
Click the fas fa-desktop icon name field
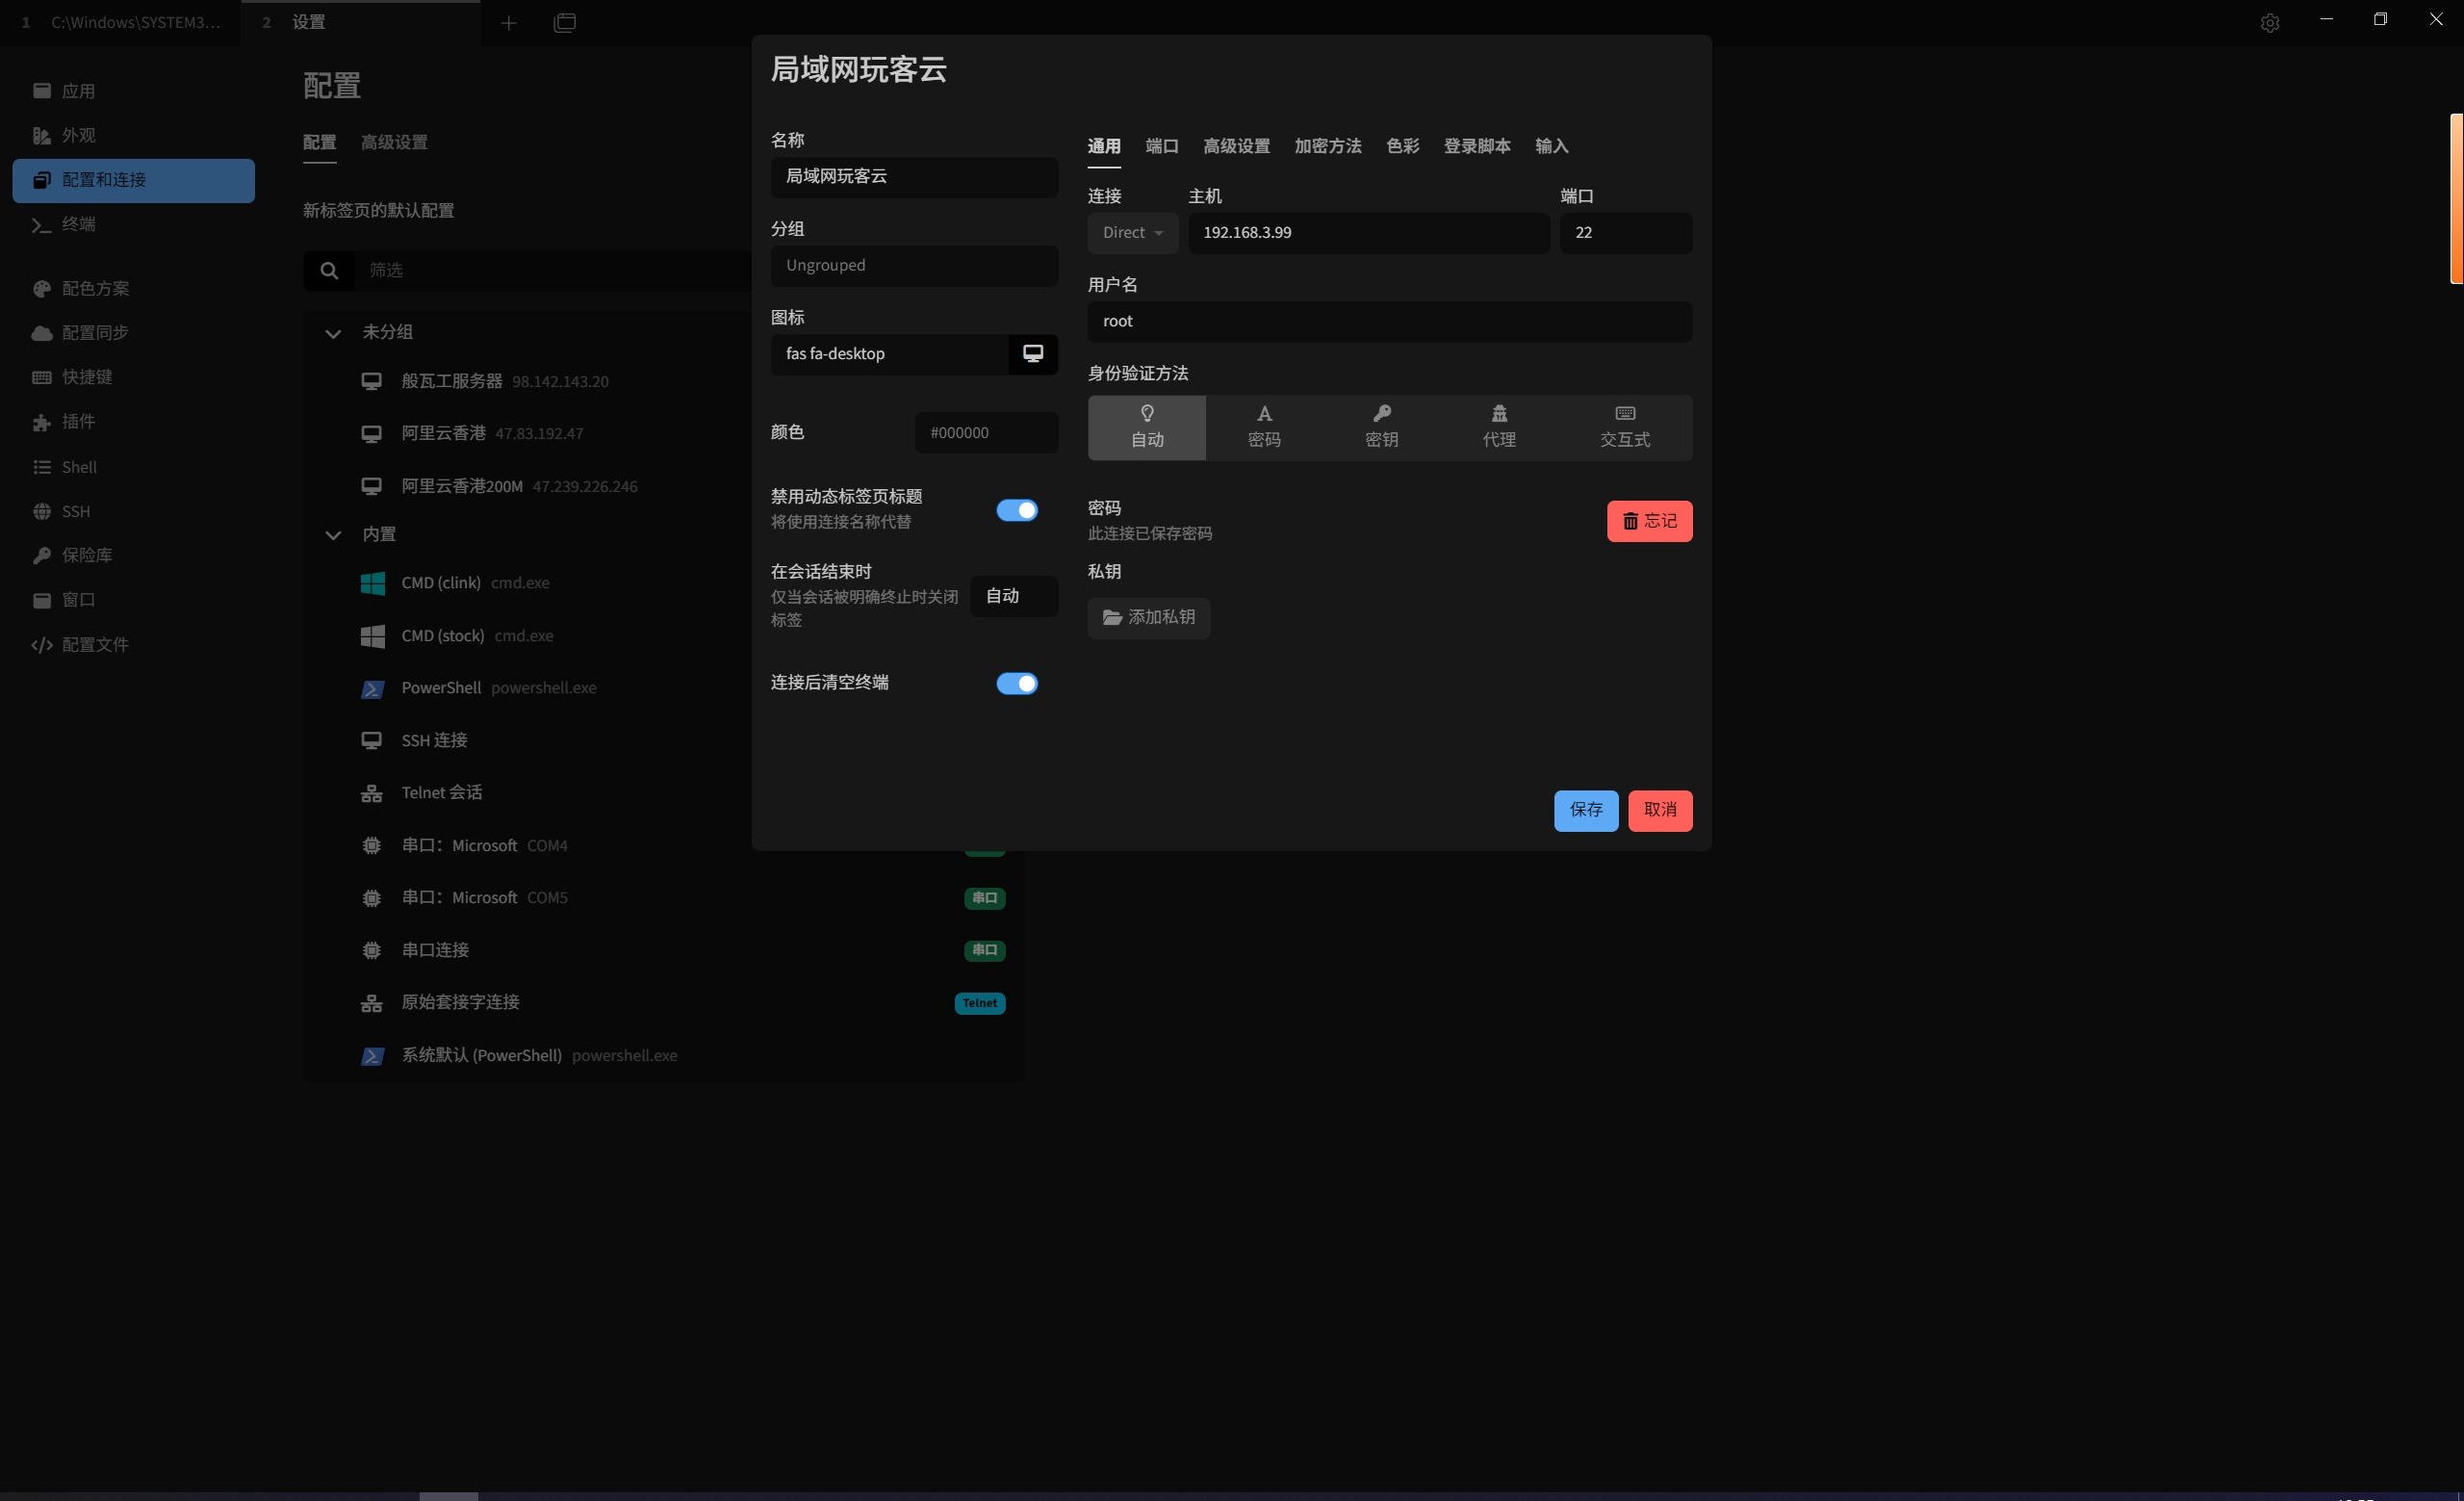(x=890, y=354)
